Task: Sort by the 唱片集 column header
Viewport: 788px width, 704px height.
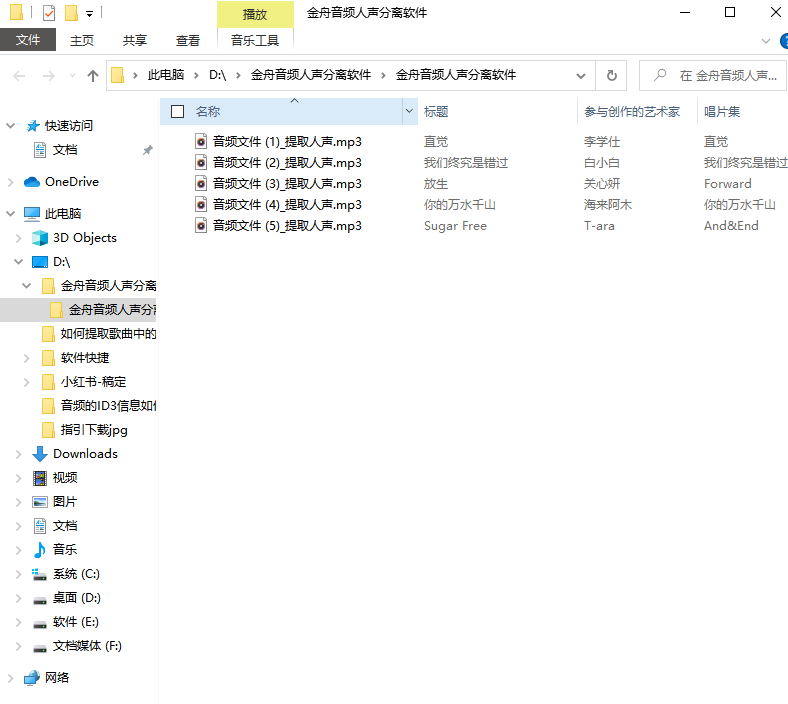Action: [x=722, y=112]
